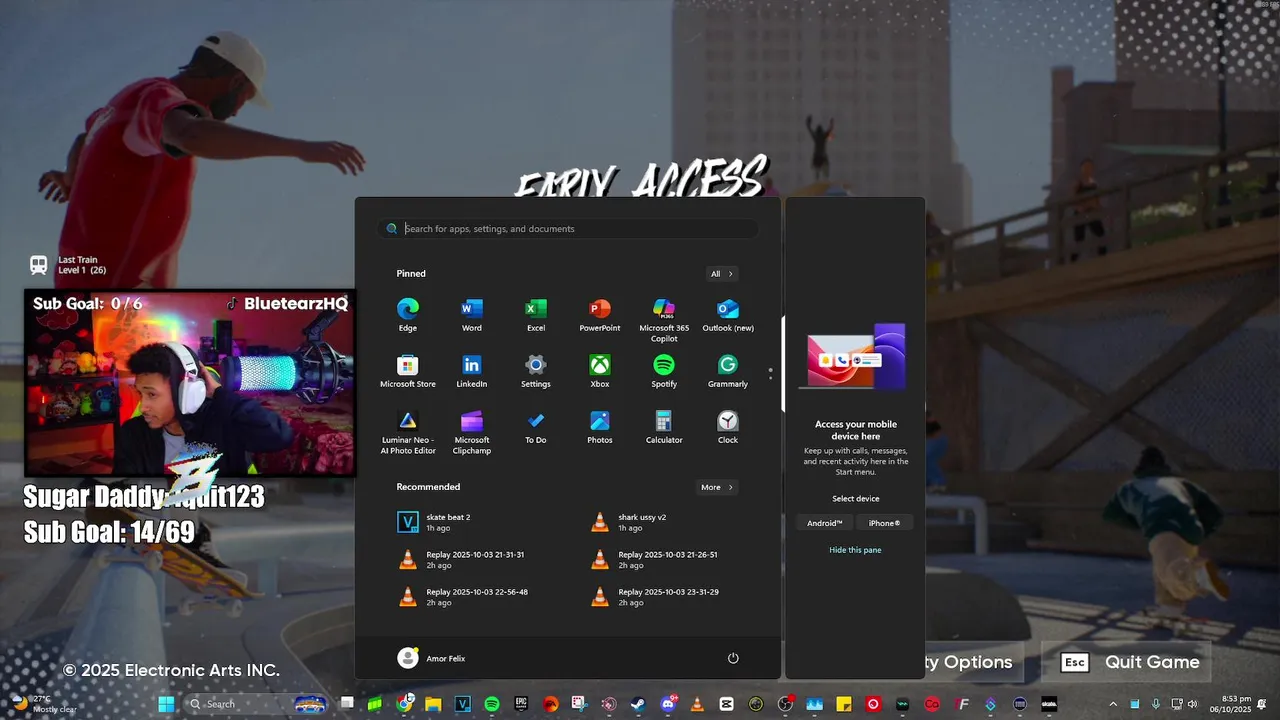Open Task View on the taskbar
1280x720 pixels.
pos(347,704)
